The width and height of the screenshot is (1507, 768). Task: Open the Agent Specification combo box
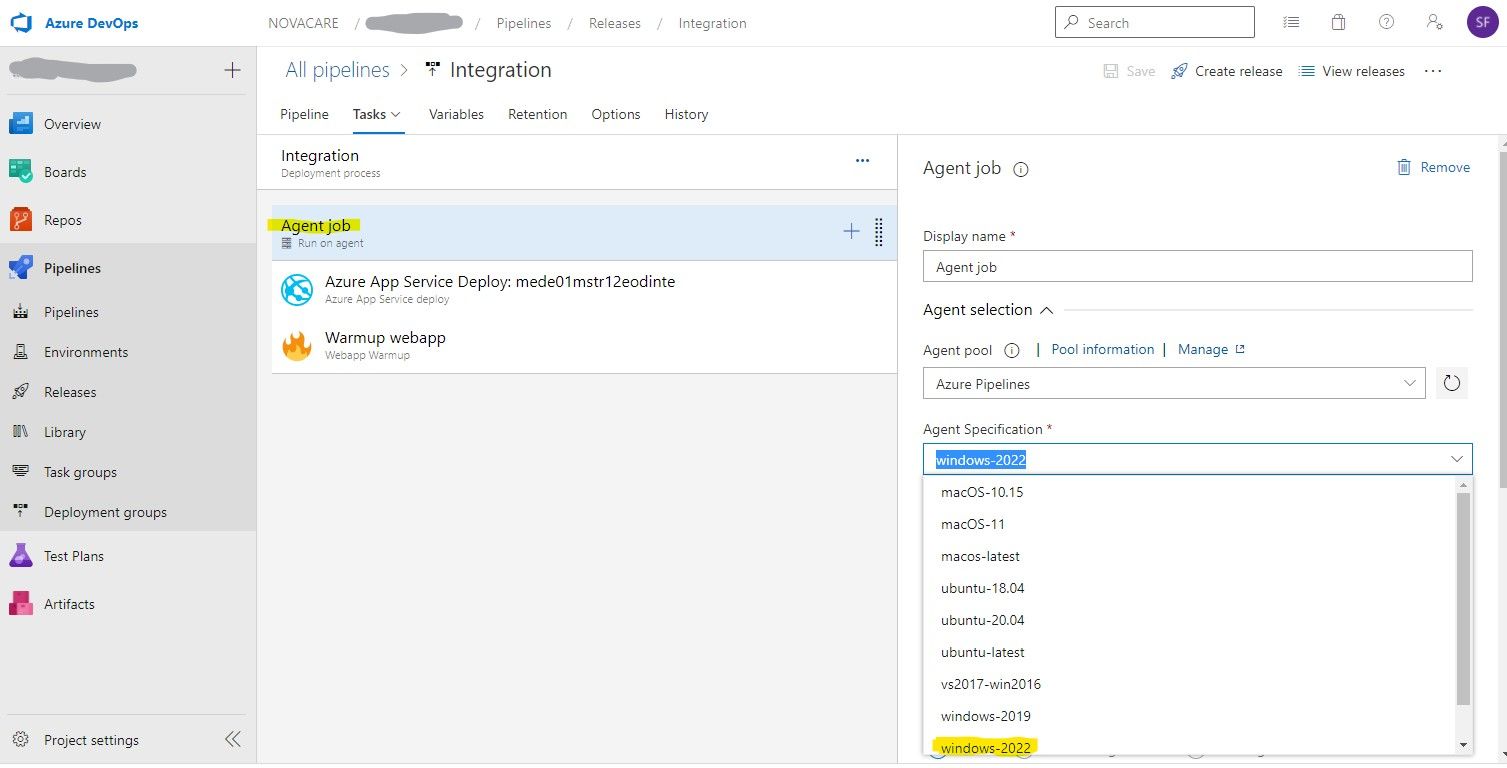pyautogui.click(x=1197, y=459)
